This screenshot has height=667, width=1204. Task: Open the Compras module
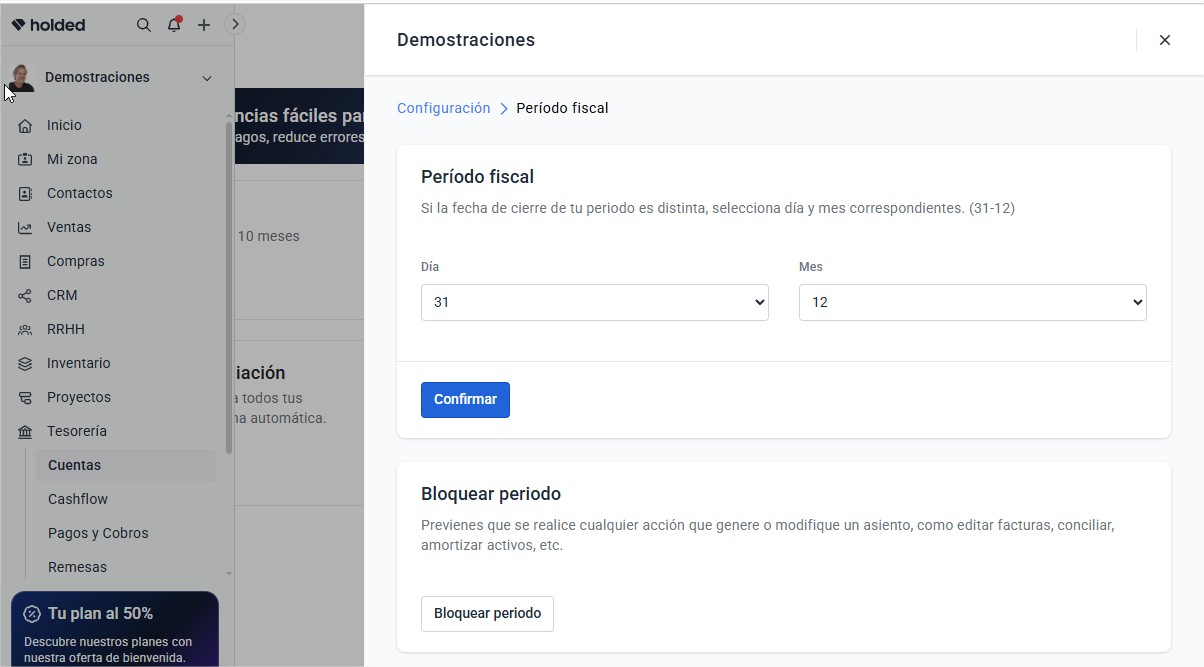[x=76, y=261]
